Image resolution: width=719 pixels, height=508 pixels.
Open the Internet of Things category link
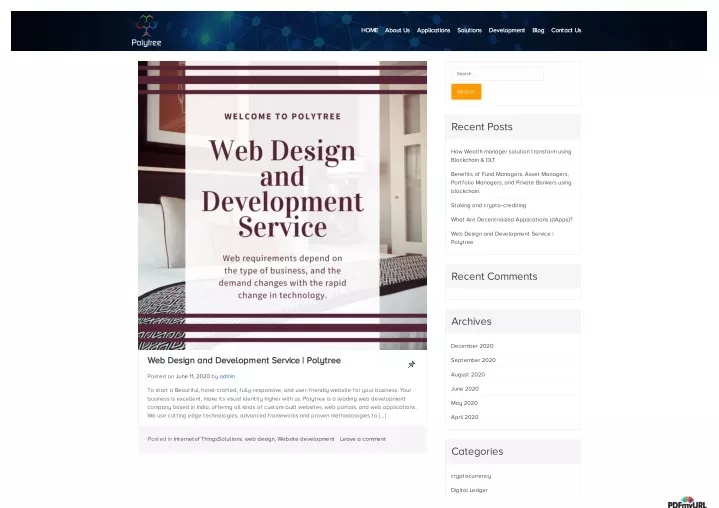pyautogui.click(x=194, y=439)
